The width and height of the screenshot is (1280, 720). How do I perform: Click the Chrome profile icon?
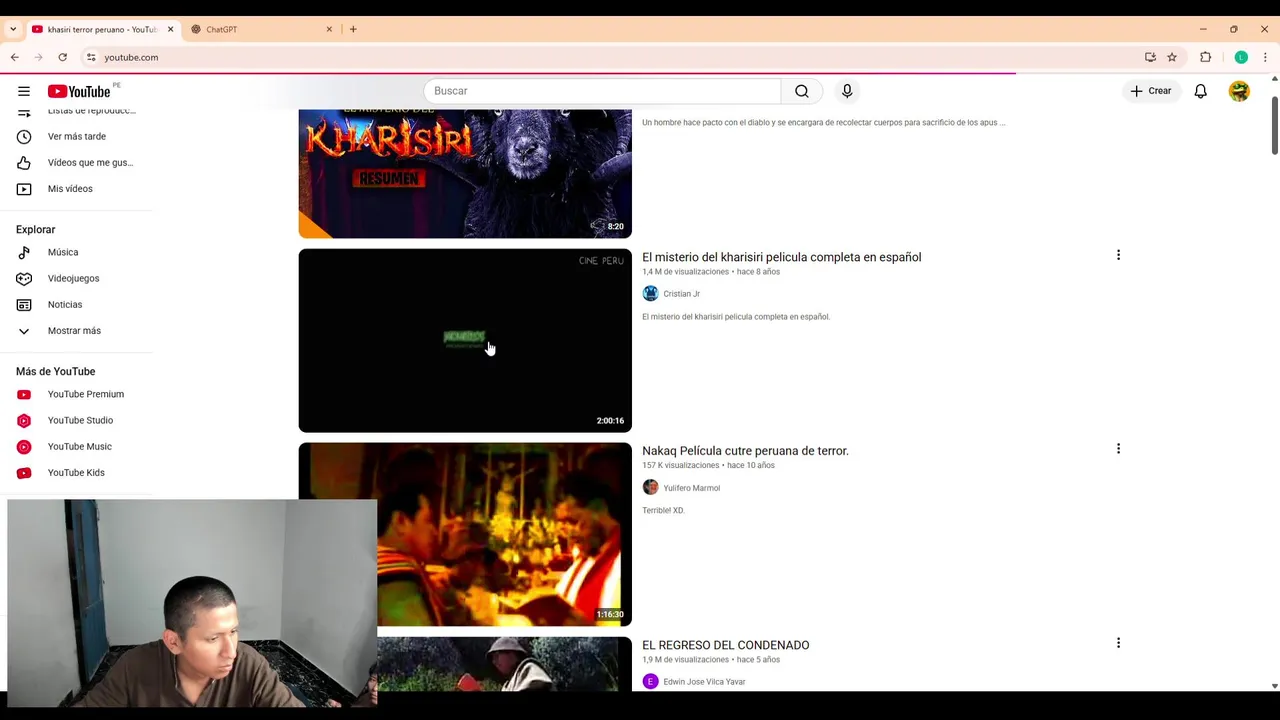(1241, 57)
